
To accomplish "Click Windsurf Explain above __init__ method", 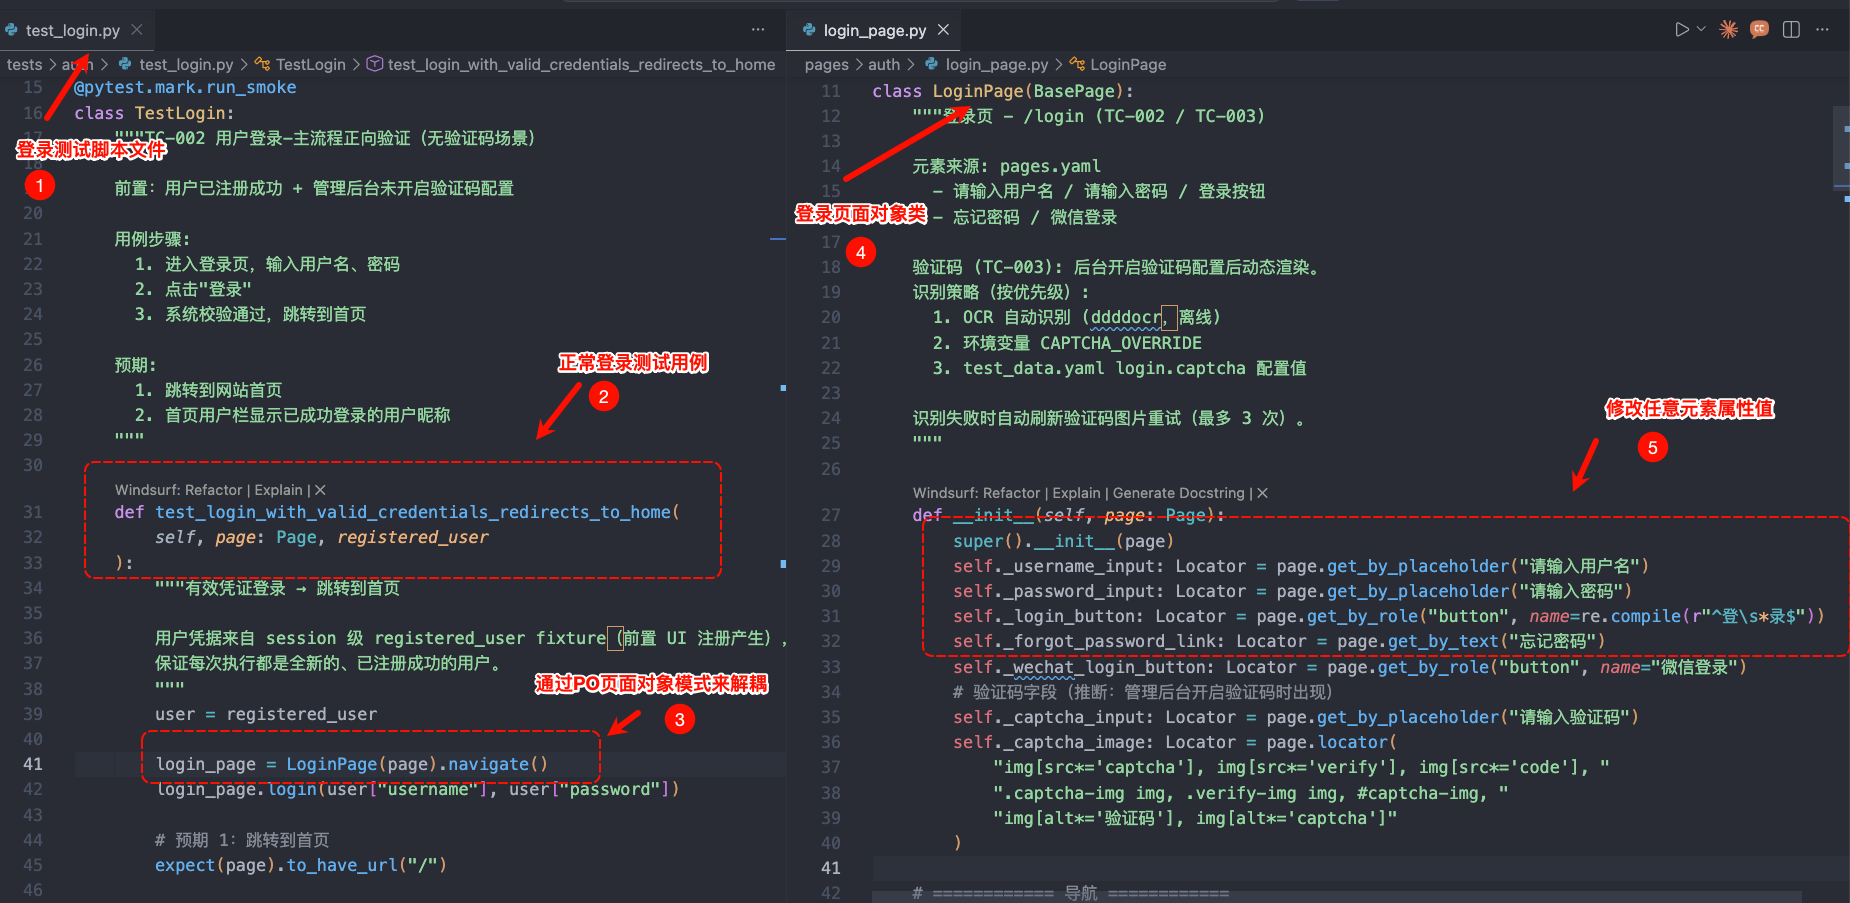I will pos(1076,493).
